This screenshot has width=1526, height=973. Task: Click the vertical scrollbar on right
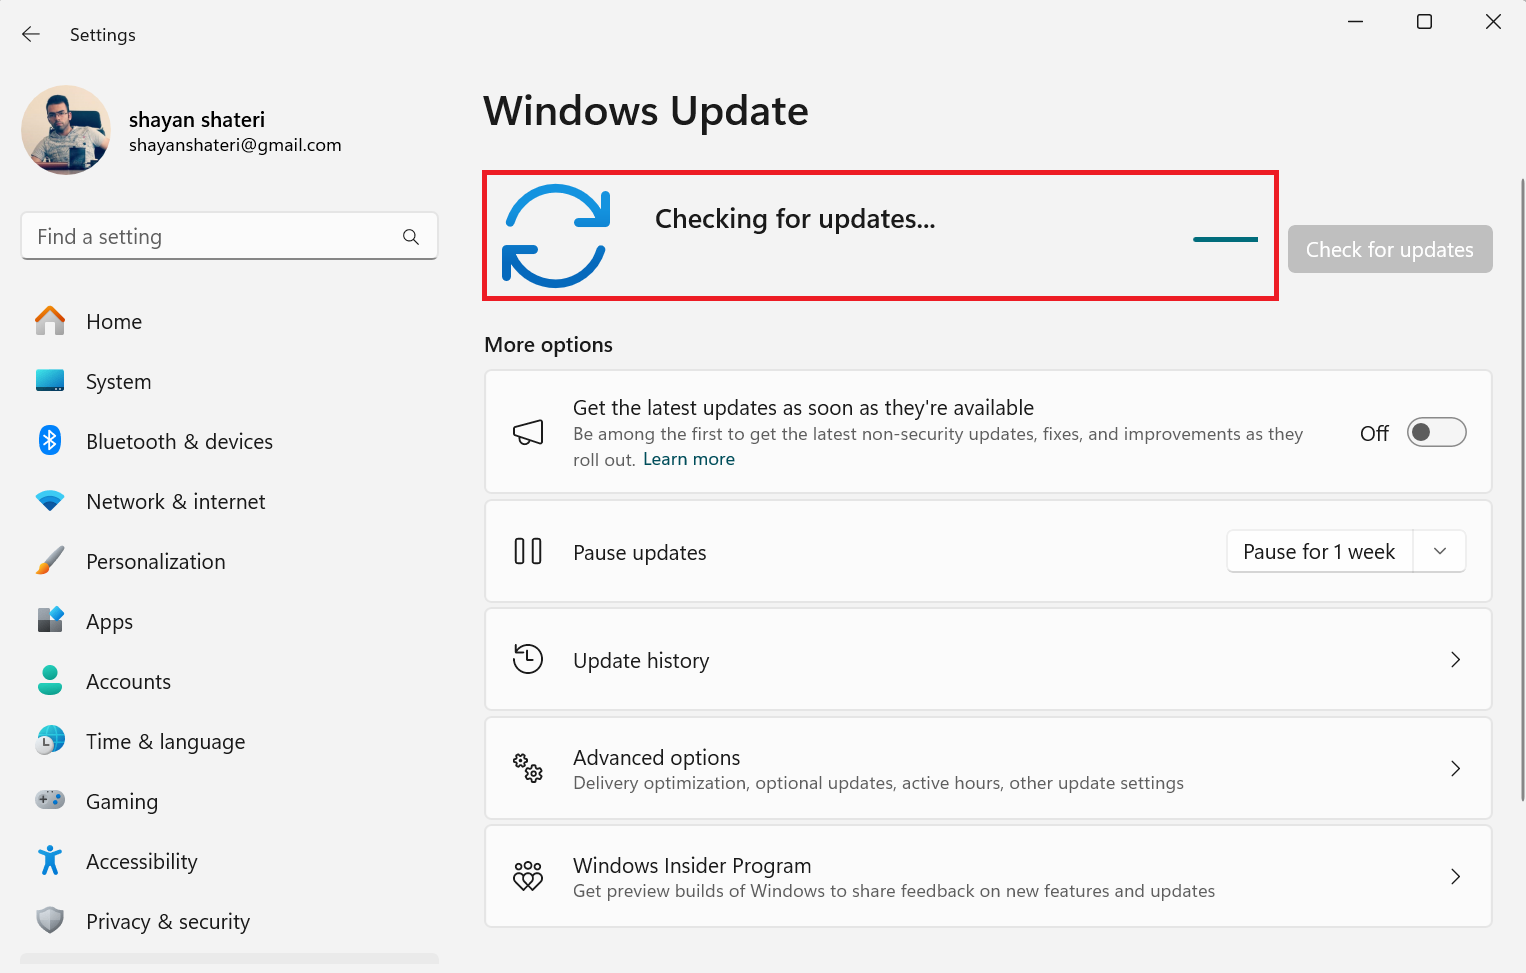[1522, 490]
